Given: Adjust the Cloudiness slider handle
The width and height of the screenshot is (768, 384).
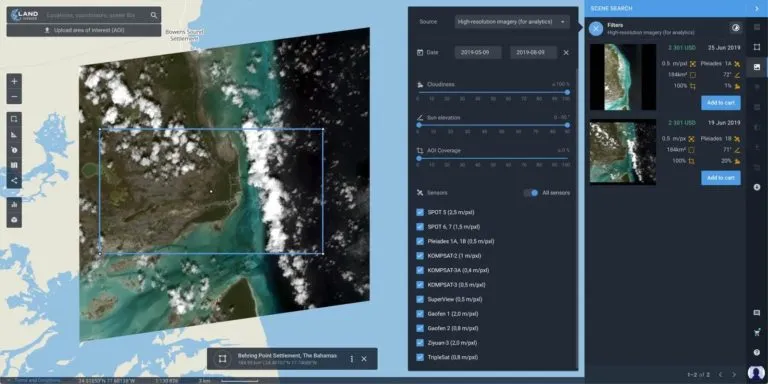Looking at the screenshot, I should tap(567, 92).
